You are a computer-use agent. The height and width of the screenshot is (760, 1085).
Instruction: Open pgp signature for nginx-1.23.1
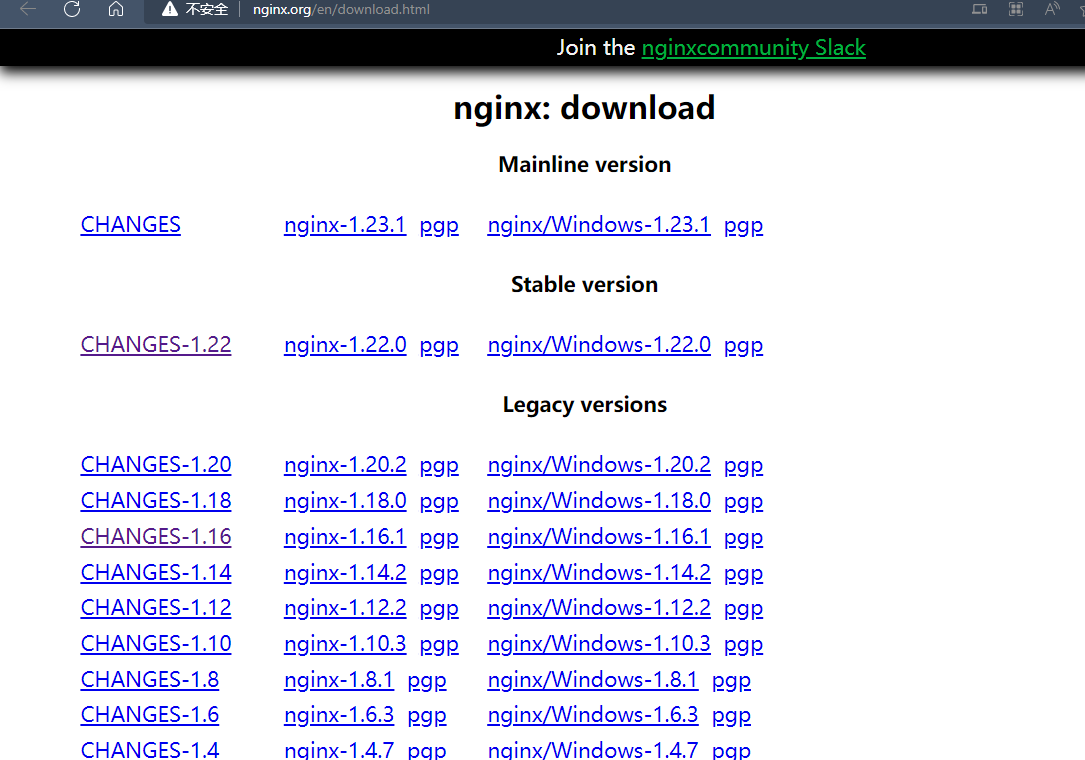pos(439,226)
